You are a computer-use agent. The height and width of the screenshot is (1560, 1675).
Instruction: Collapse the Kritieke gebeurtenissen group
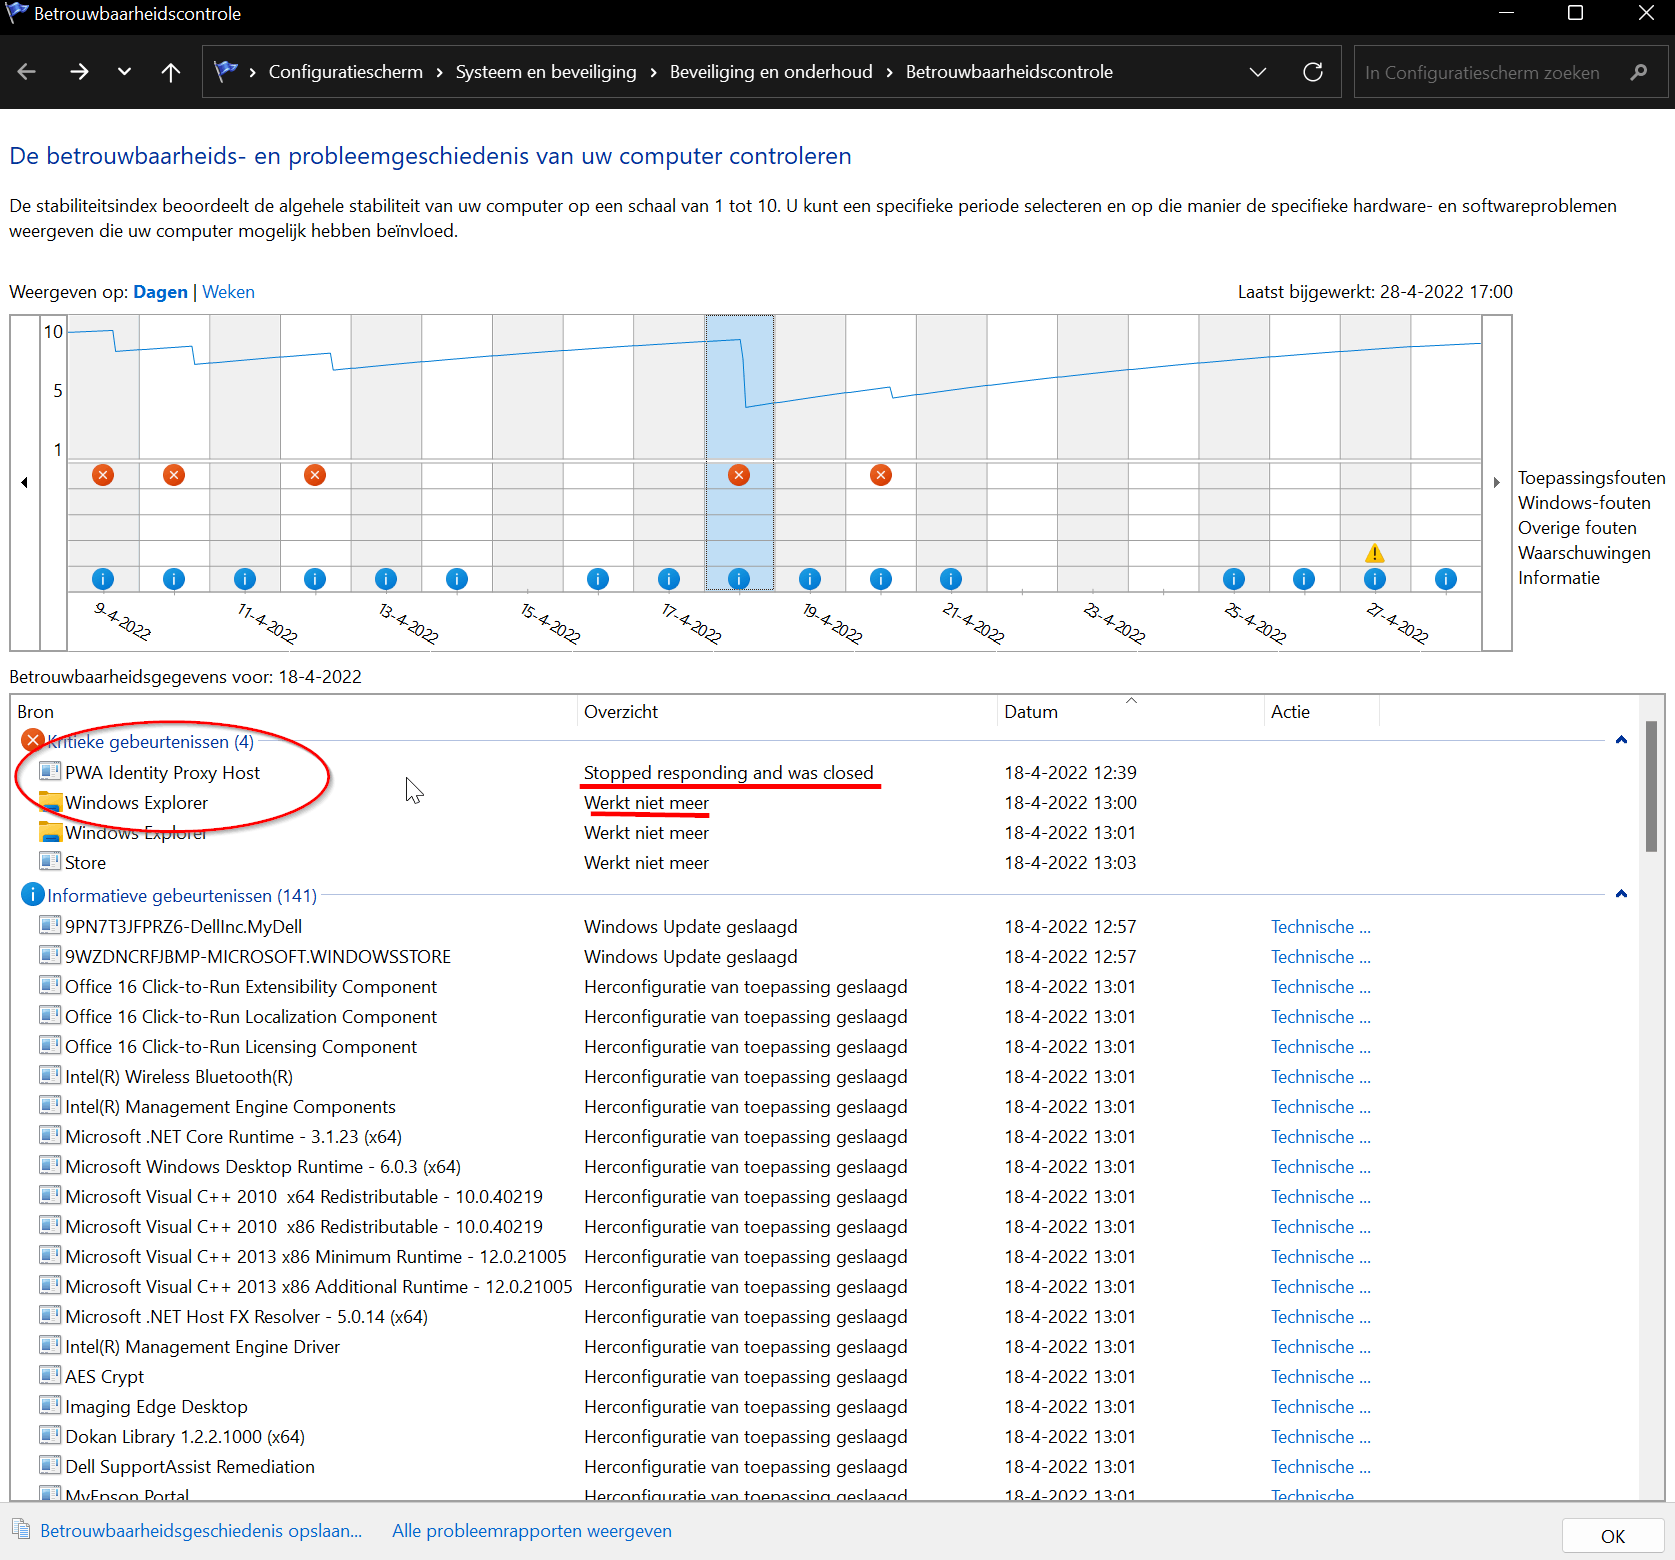coord(1621,741)
